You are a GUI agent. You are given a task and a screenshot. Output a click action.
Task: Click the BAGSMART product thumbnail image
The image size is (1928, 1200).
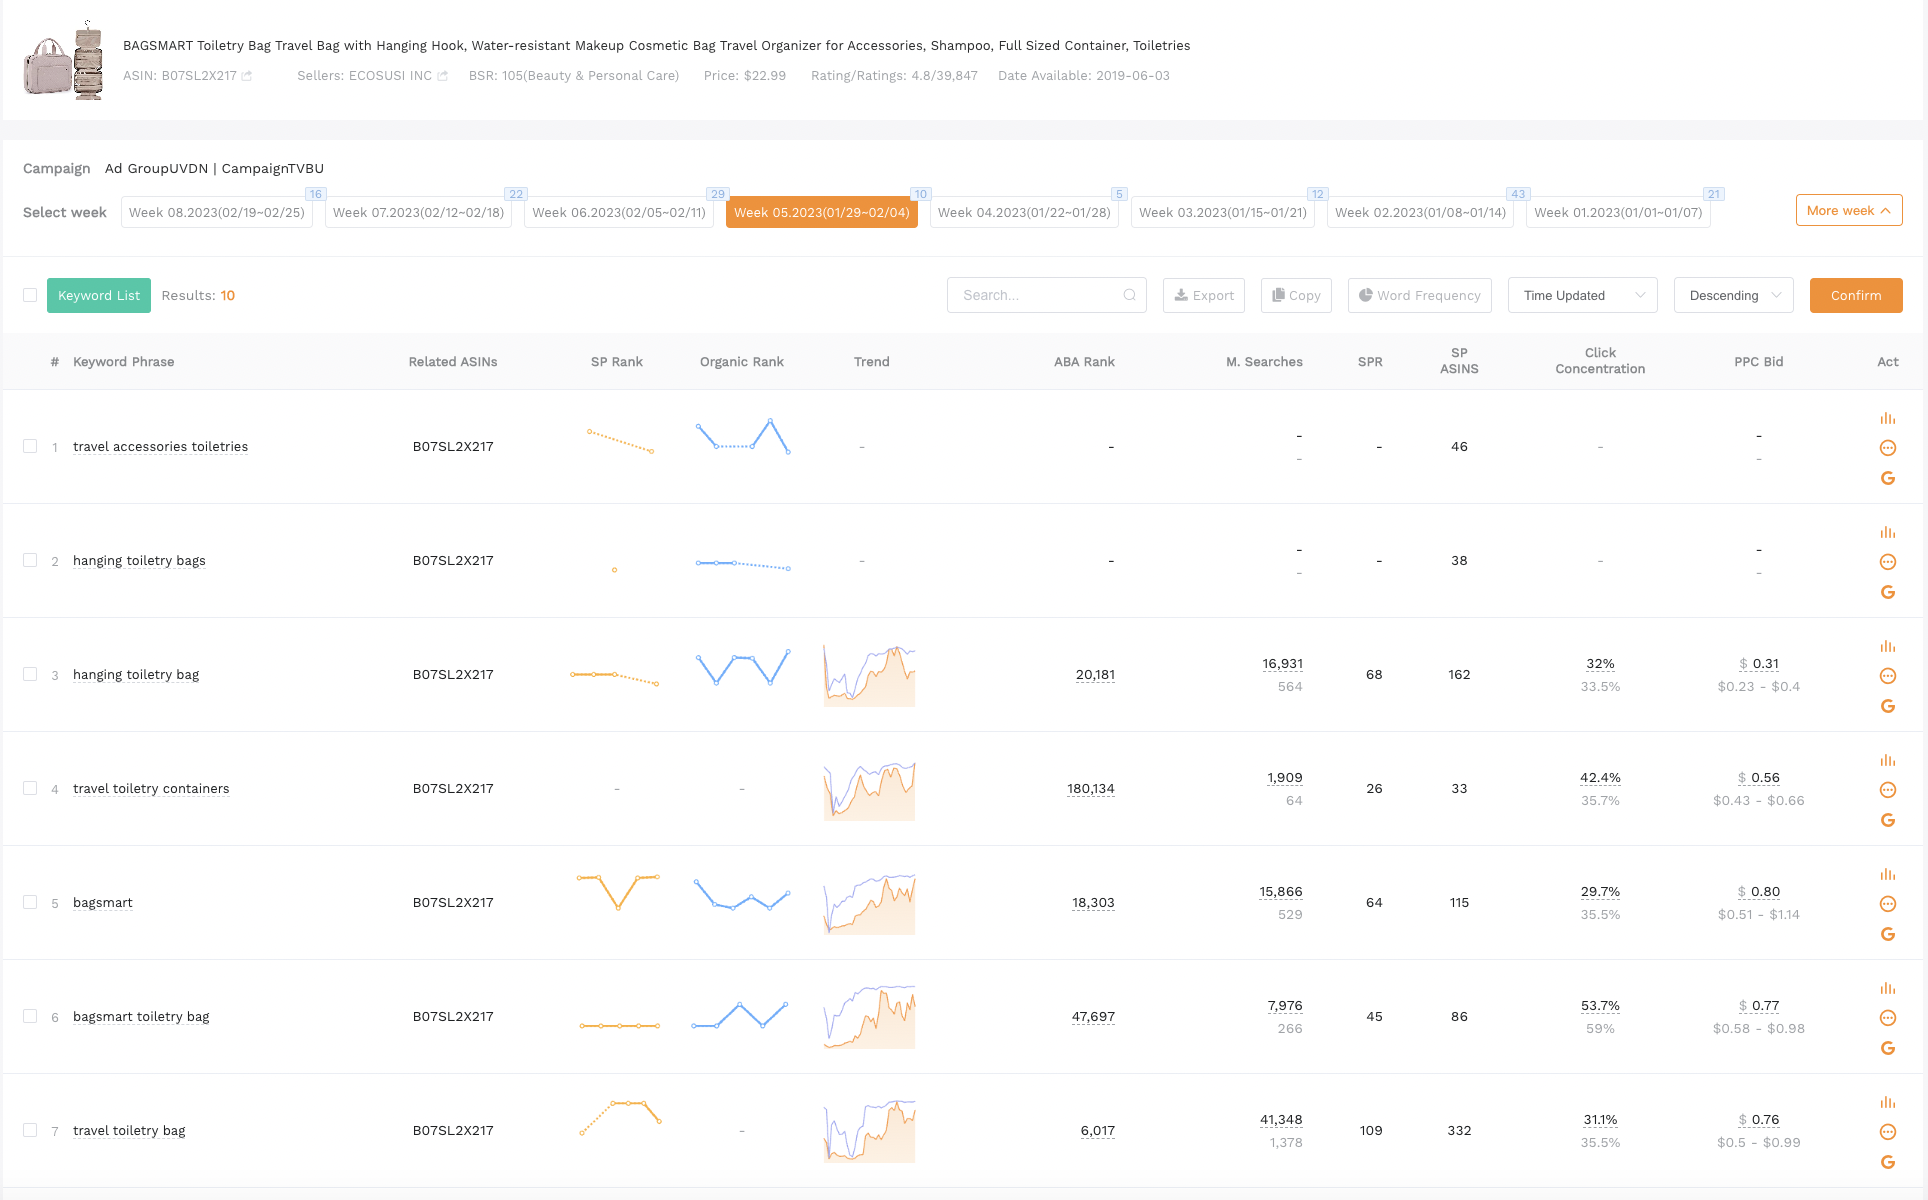click(64, 60)
